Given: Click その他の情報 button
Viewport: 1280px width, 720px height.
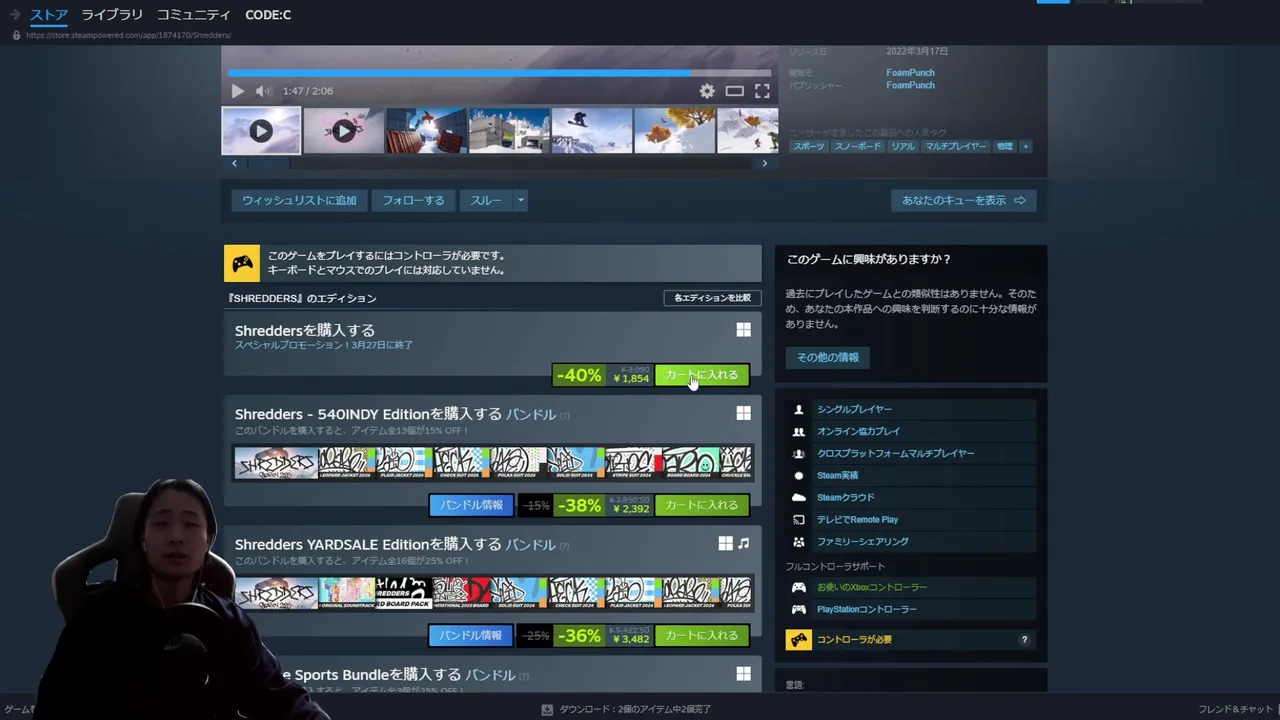Looking at the screenshot, I should pos(827,357).
